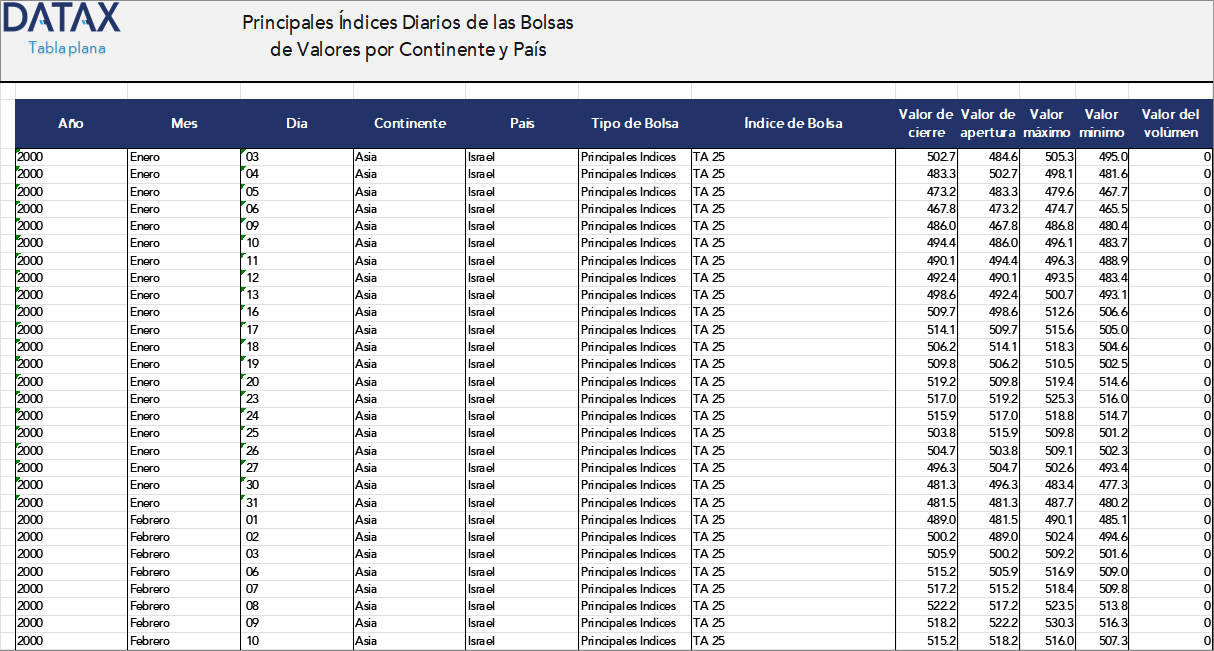
Task: Select the Tipo de Bolsa column header
Action: tap(634, 122)
